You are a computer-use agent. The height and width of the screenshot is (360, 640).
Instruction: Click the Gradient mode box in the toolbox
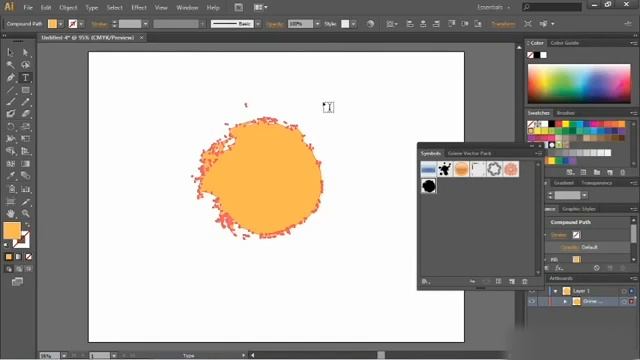18,257
